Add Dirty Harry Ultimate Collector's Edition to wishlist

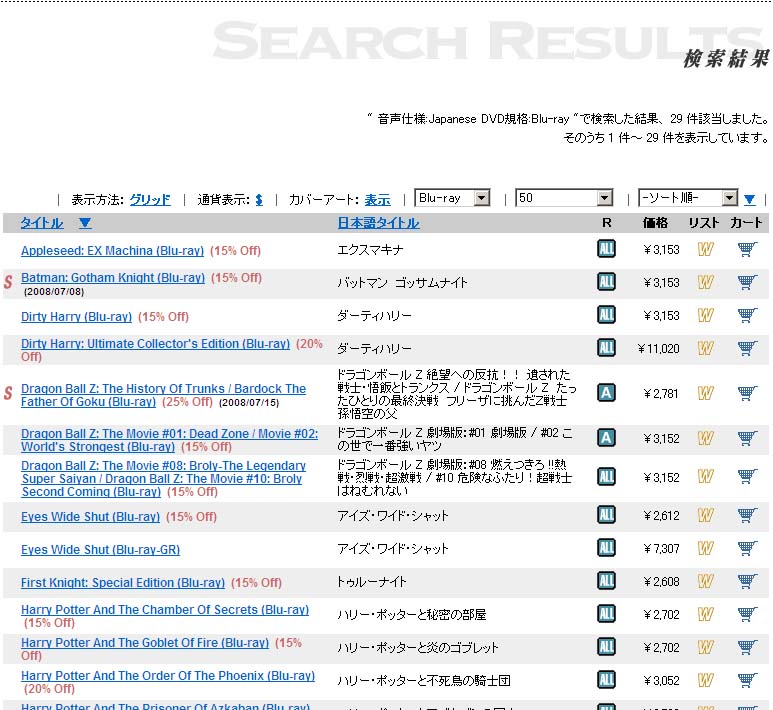pyautogui.click(x=705, y=349)
